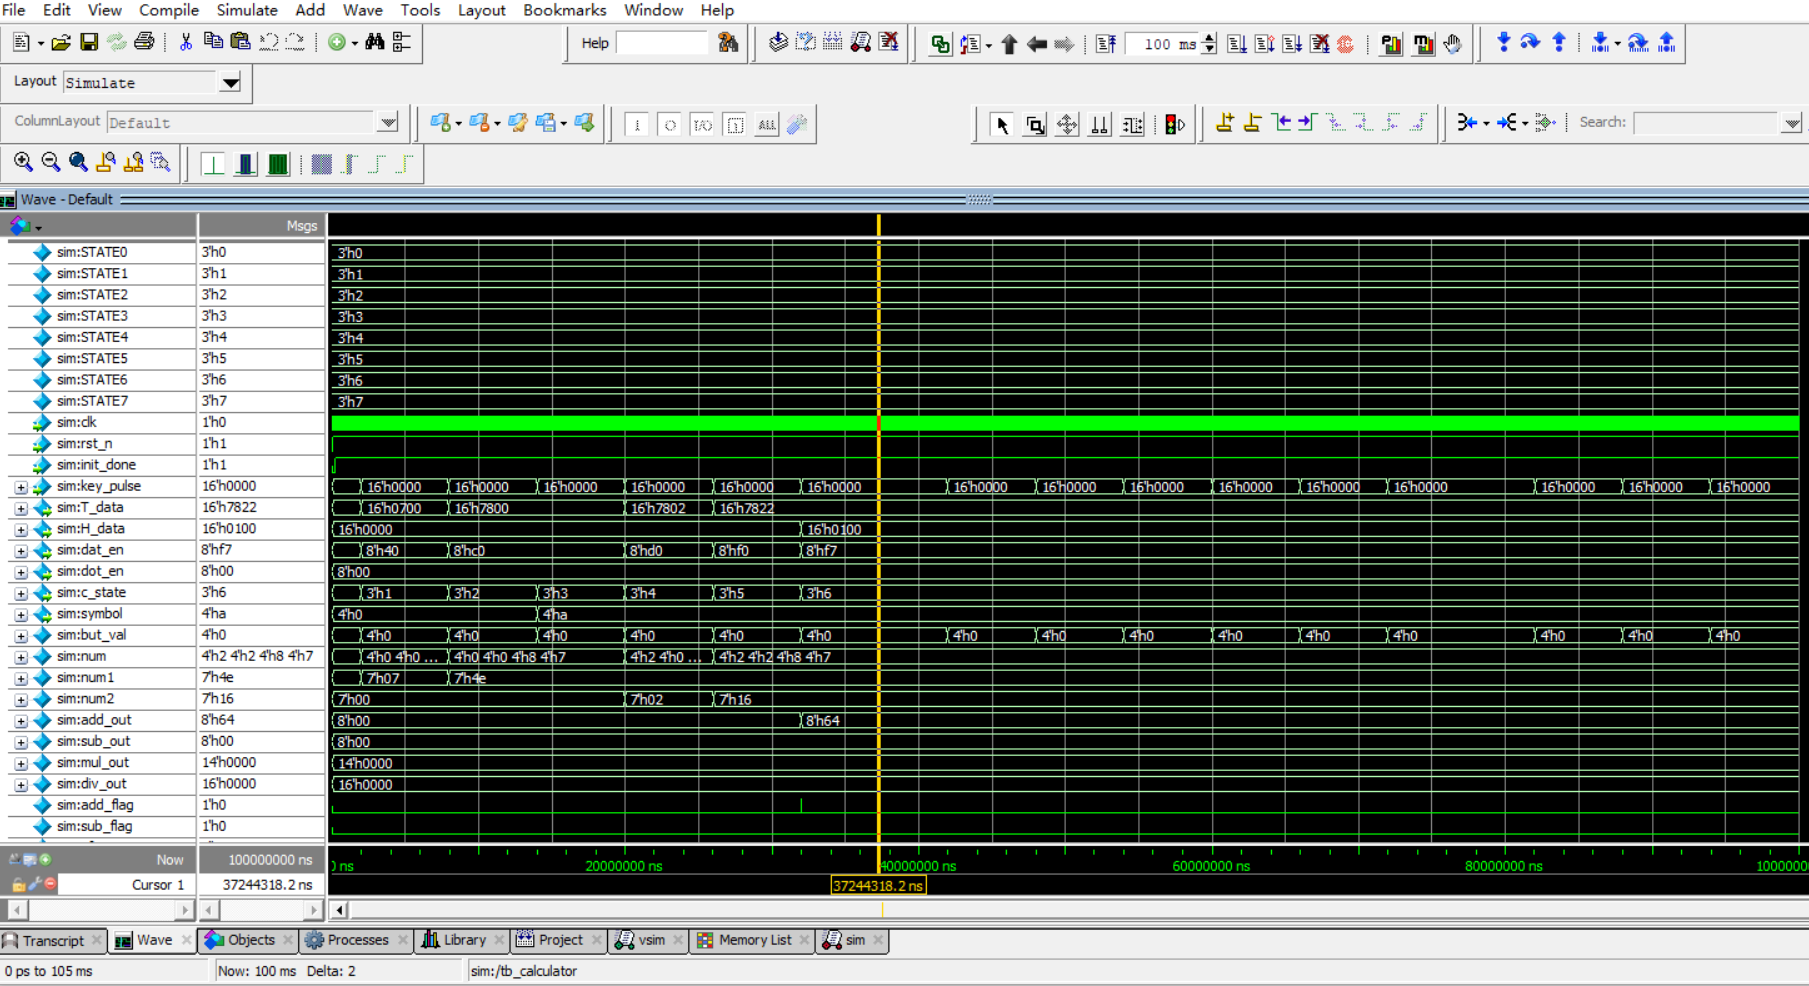1809x986 pixels.
Task: Toggle the Zoom Mode tool
Action: [x=1035, y=125]
